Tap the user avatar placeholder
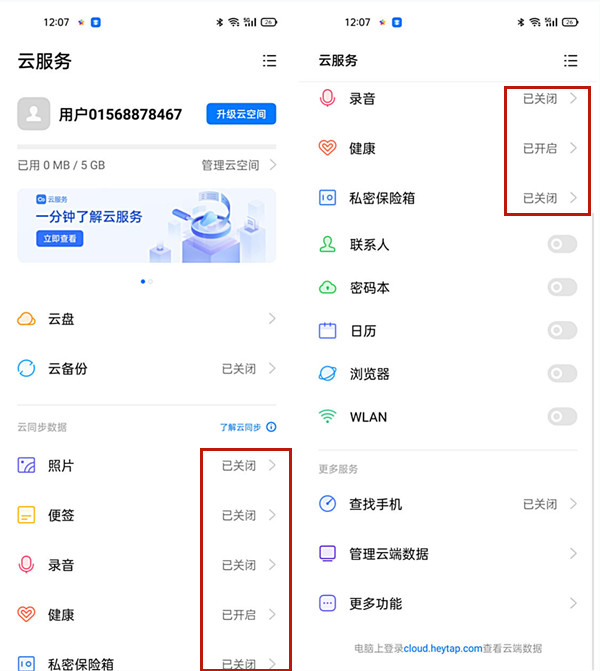The width and height of the screenshot is (600, 671). point(33,114)
